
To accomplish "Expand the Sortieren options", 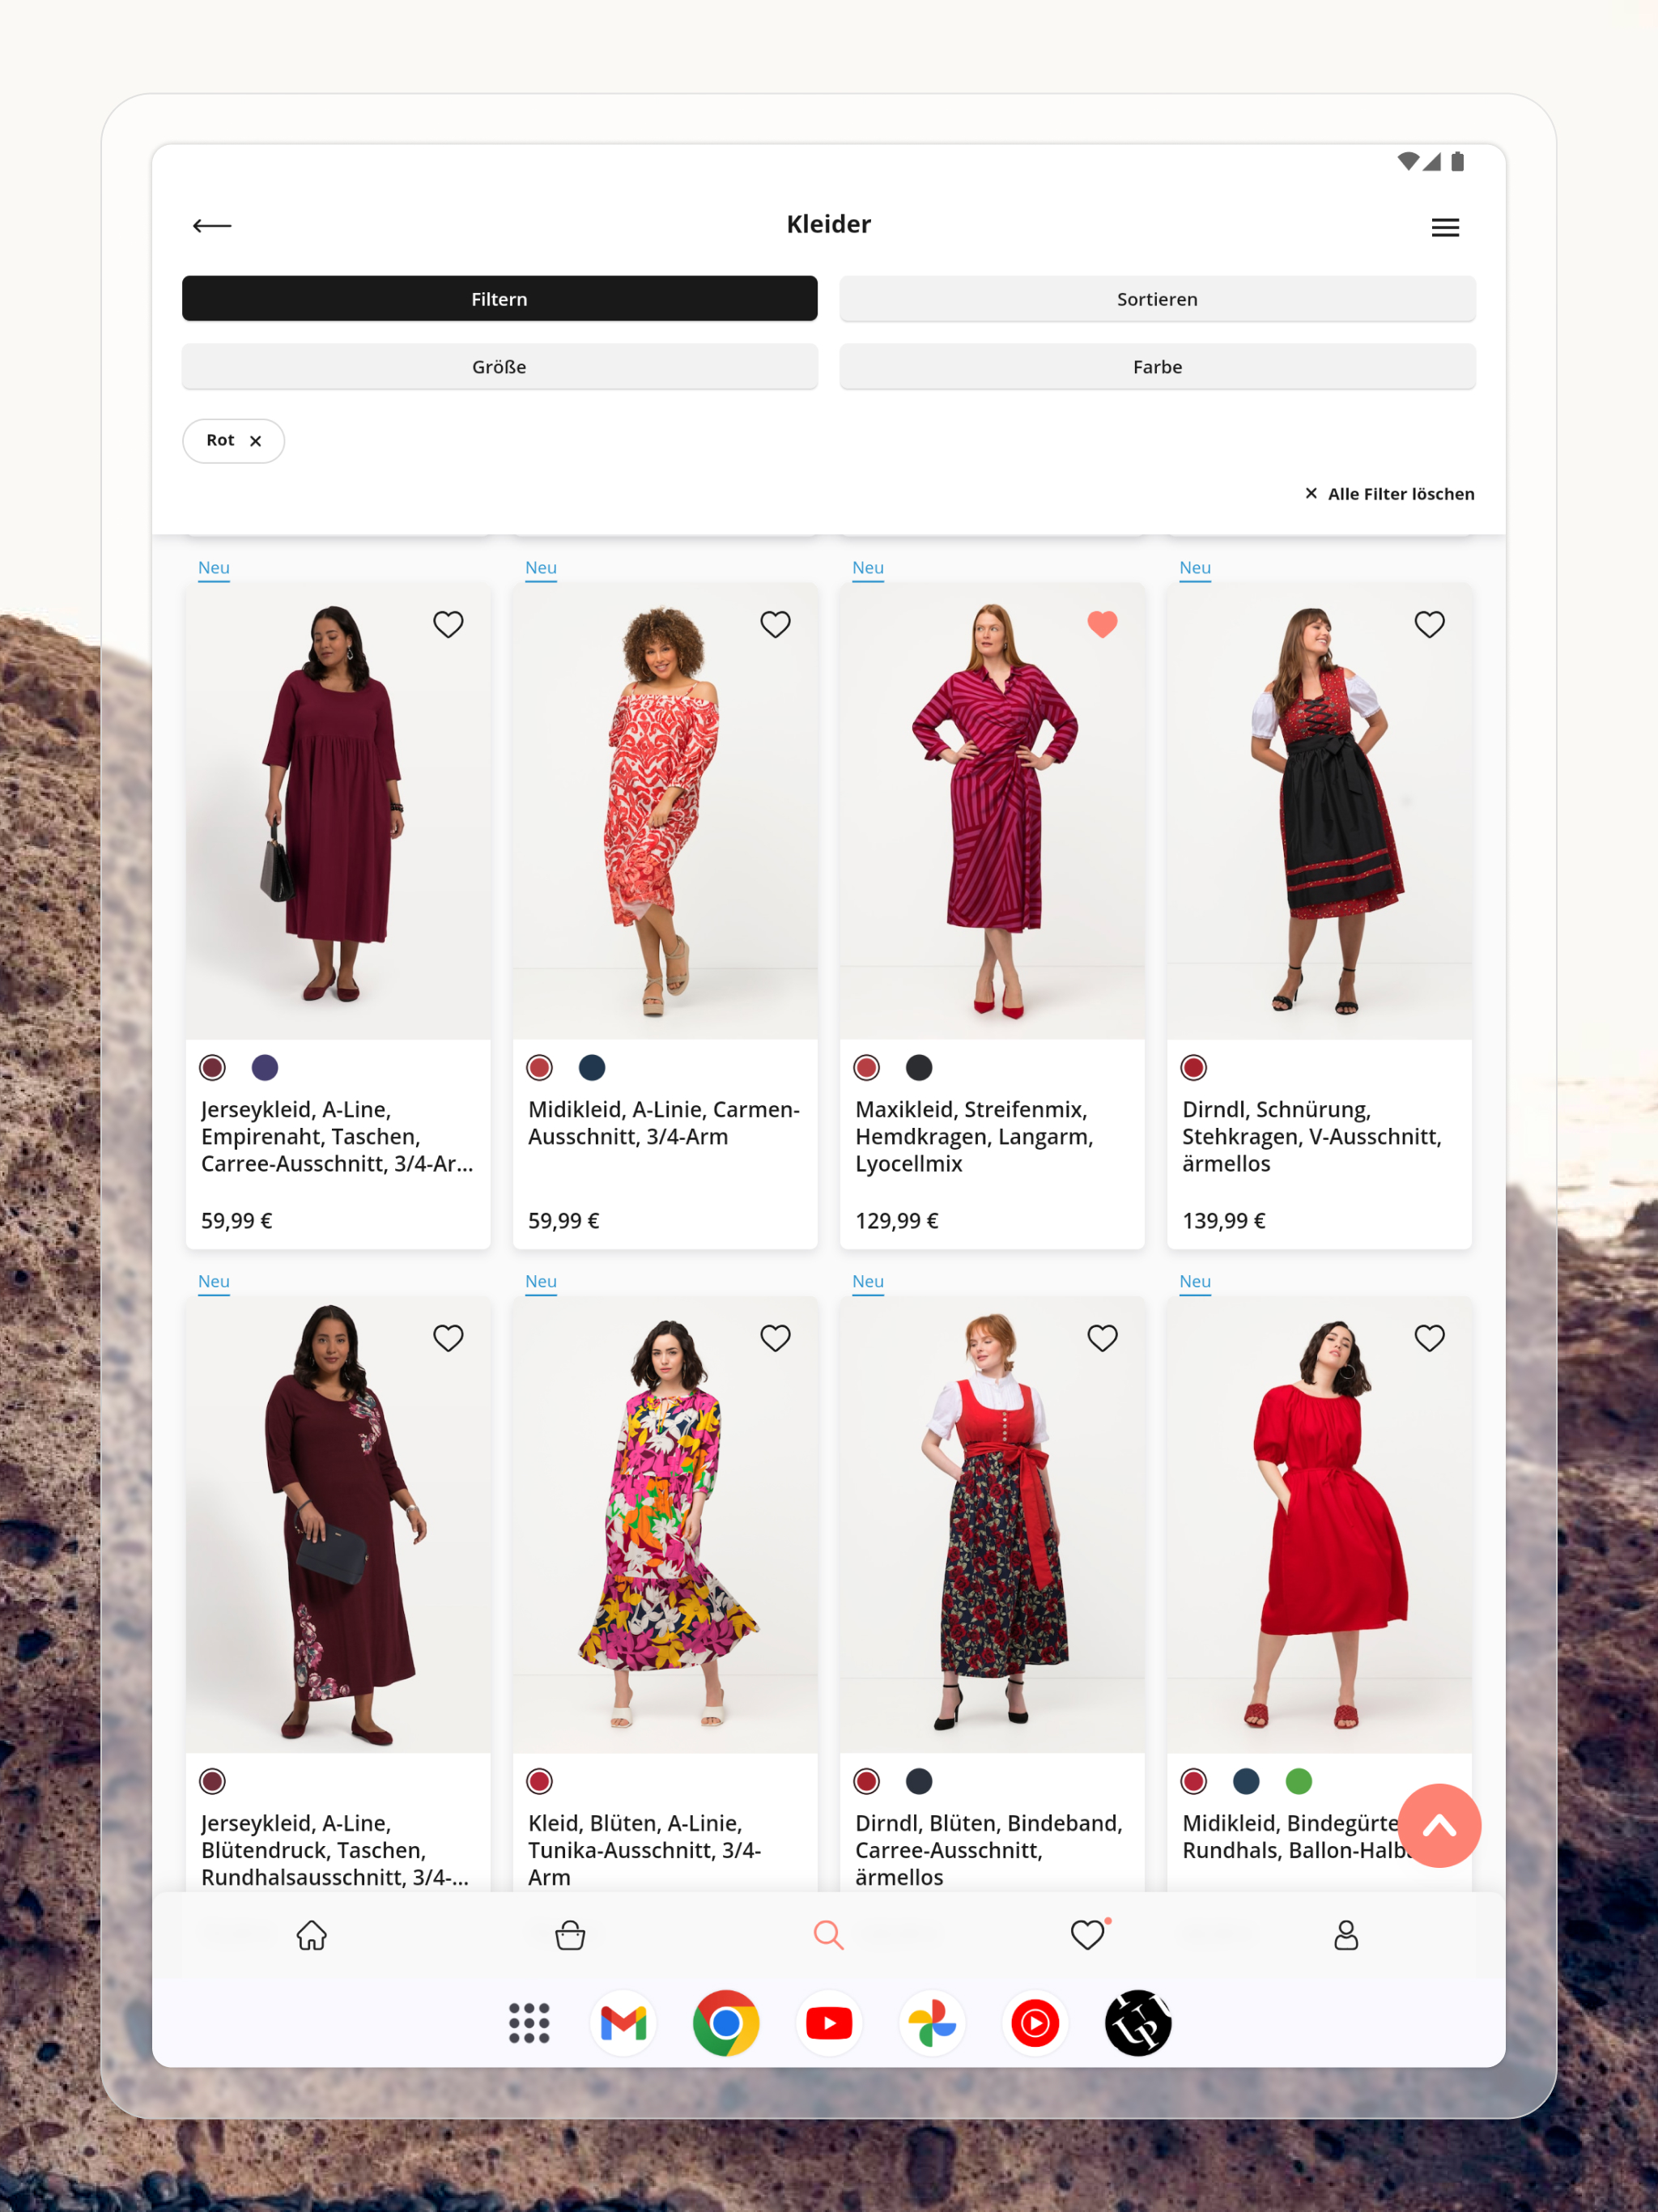I will 1157,299.
